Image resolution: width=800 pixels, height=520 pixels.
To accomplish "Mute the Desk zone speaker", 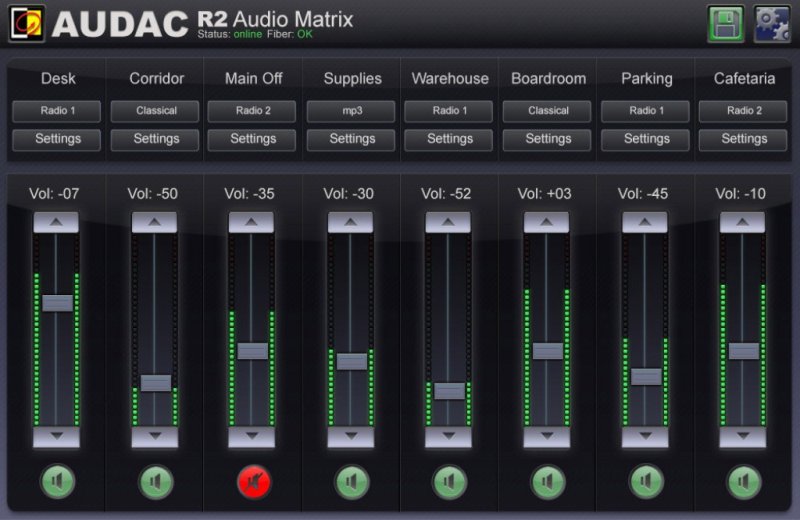I will click(x=57, y=482).
